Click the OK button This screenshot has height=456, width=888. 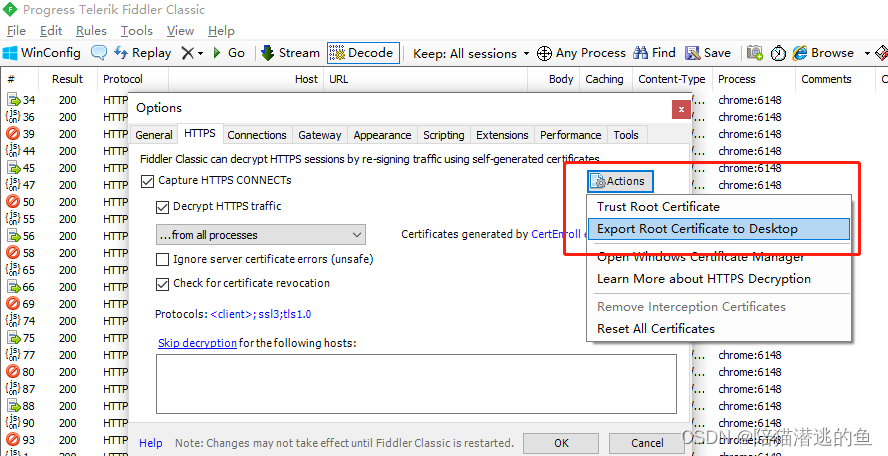(x=561, y=443)
